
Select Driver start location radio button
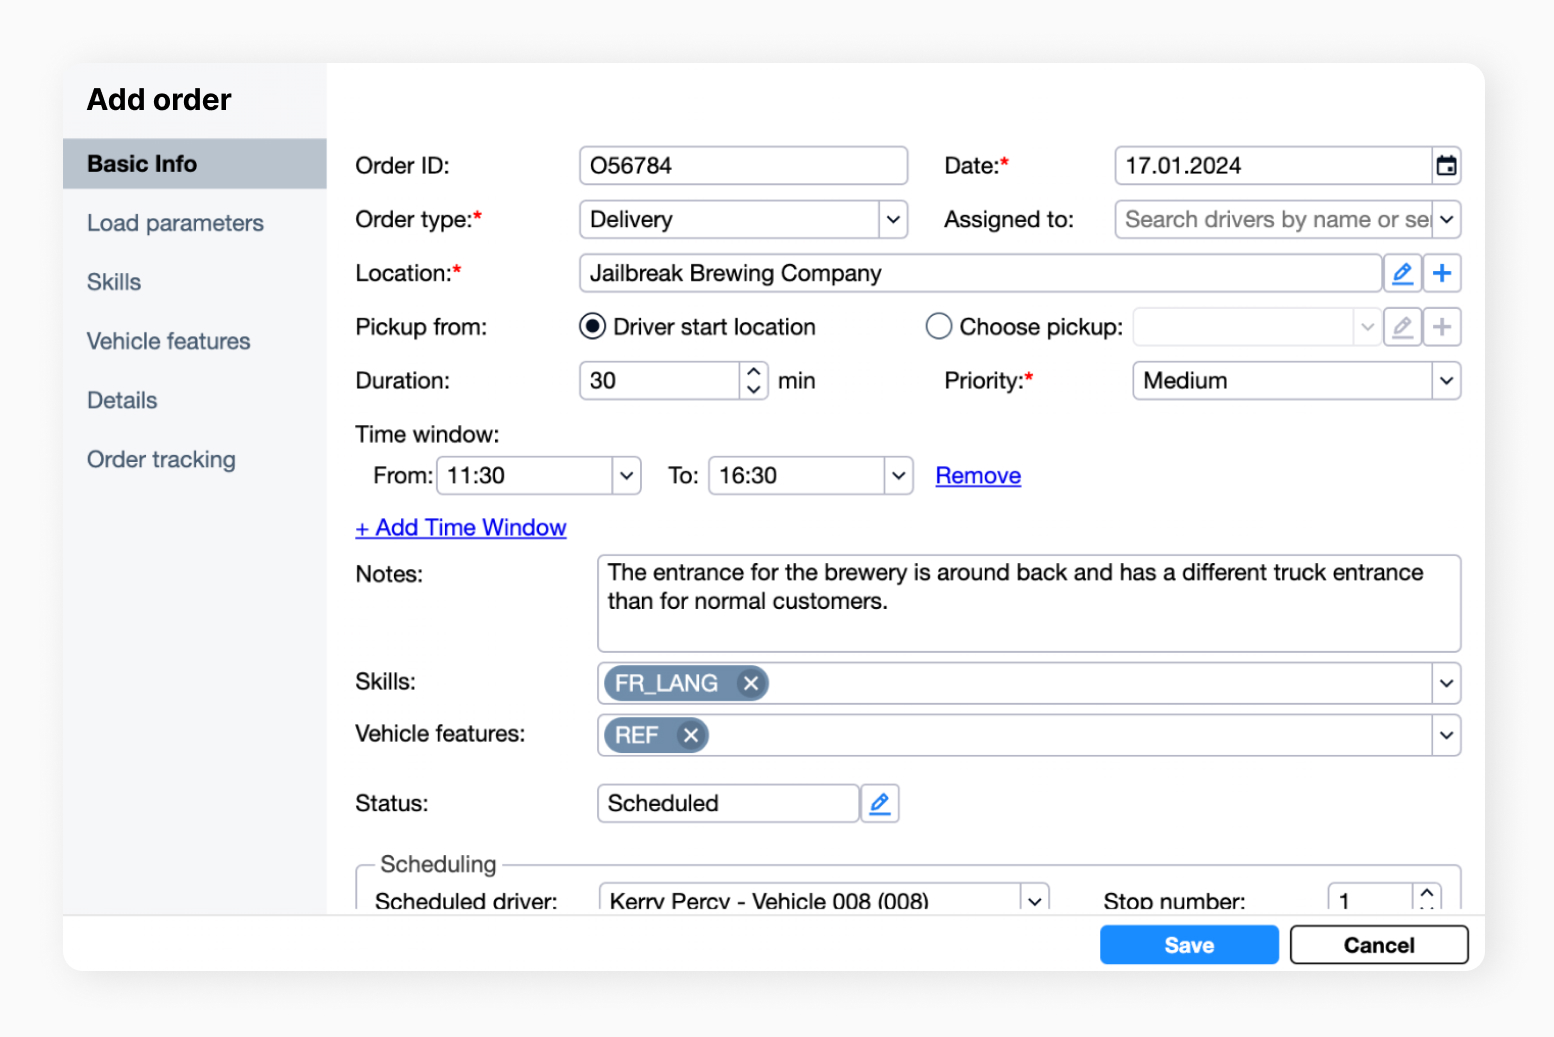pos(593,327)
